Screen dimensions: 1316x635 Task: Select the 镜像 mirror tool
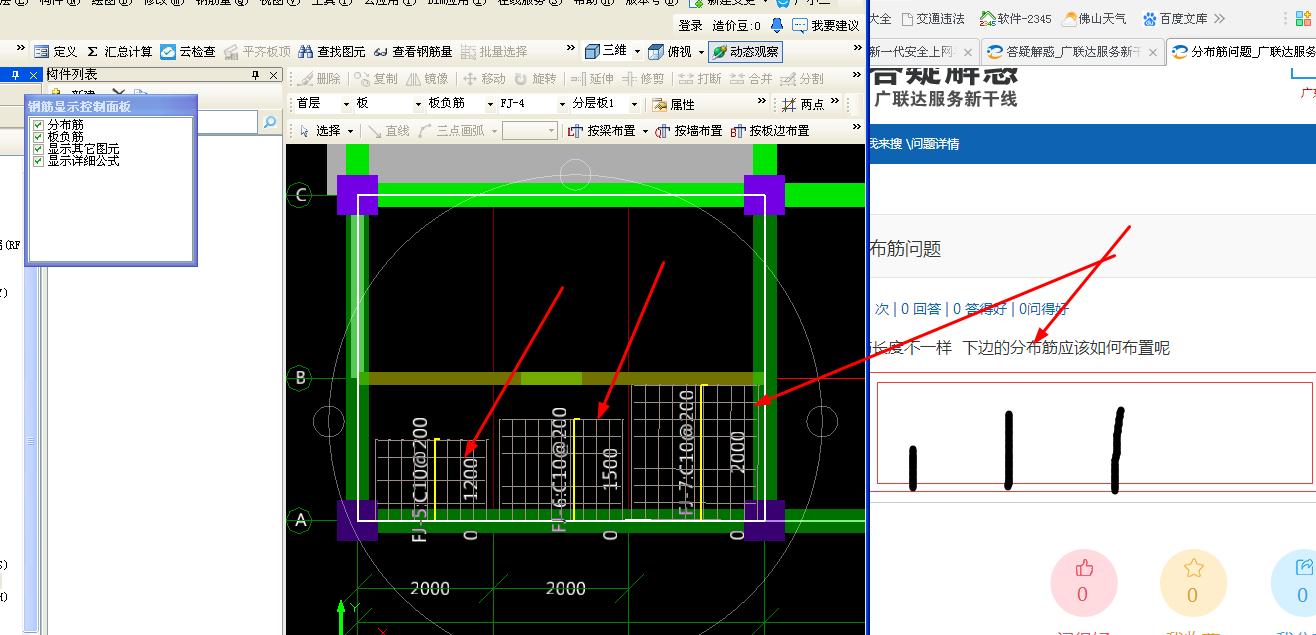(426, 78)
